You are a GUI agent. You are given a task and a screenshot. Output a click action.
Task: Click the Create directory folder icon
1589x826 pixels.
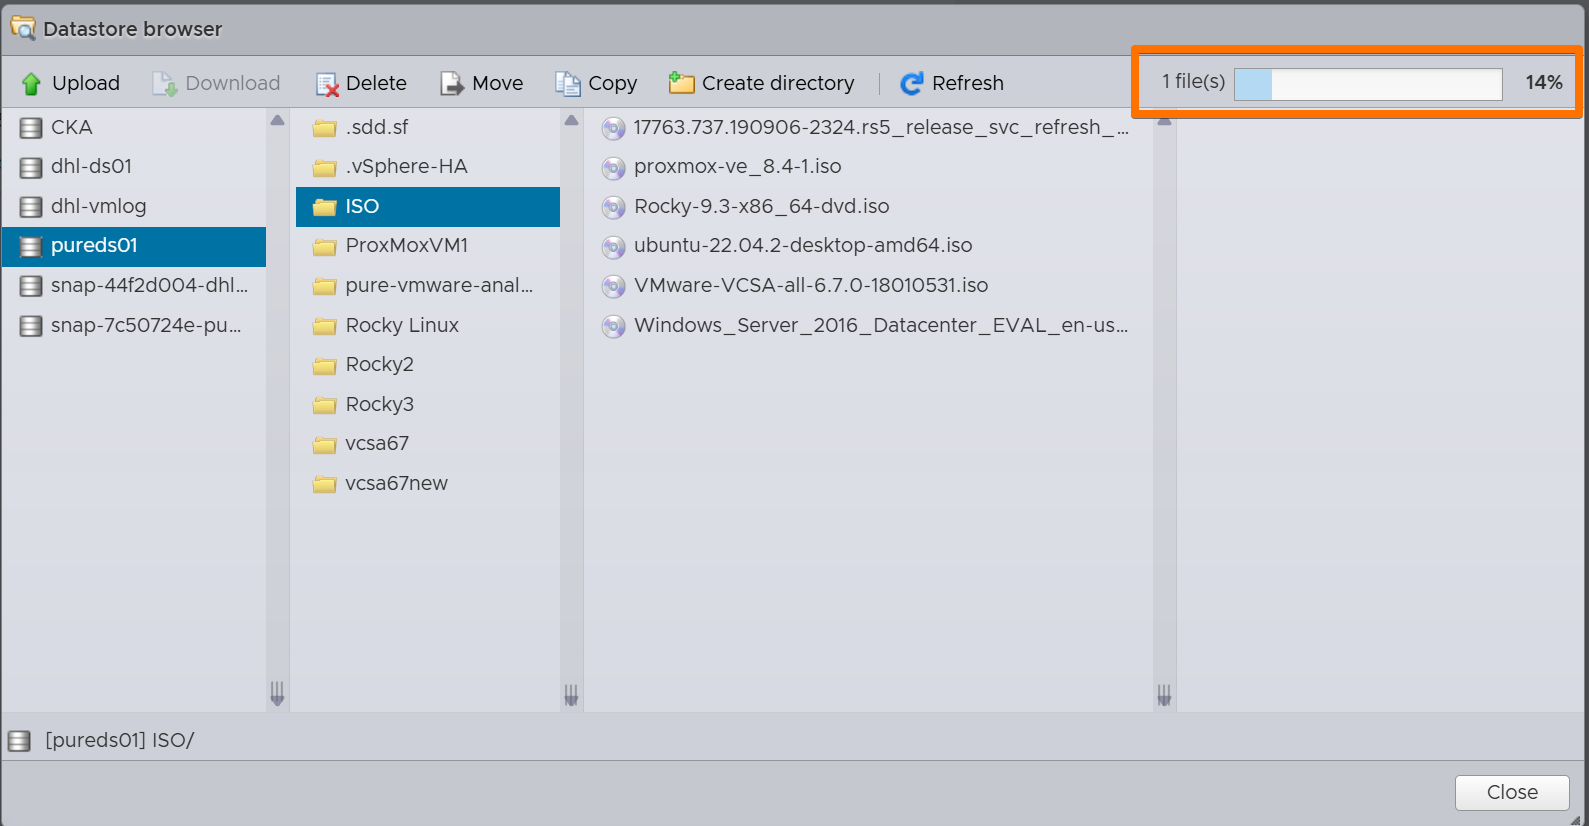coord(682,83)
